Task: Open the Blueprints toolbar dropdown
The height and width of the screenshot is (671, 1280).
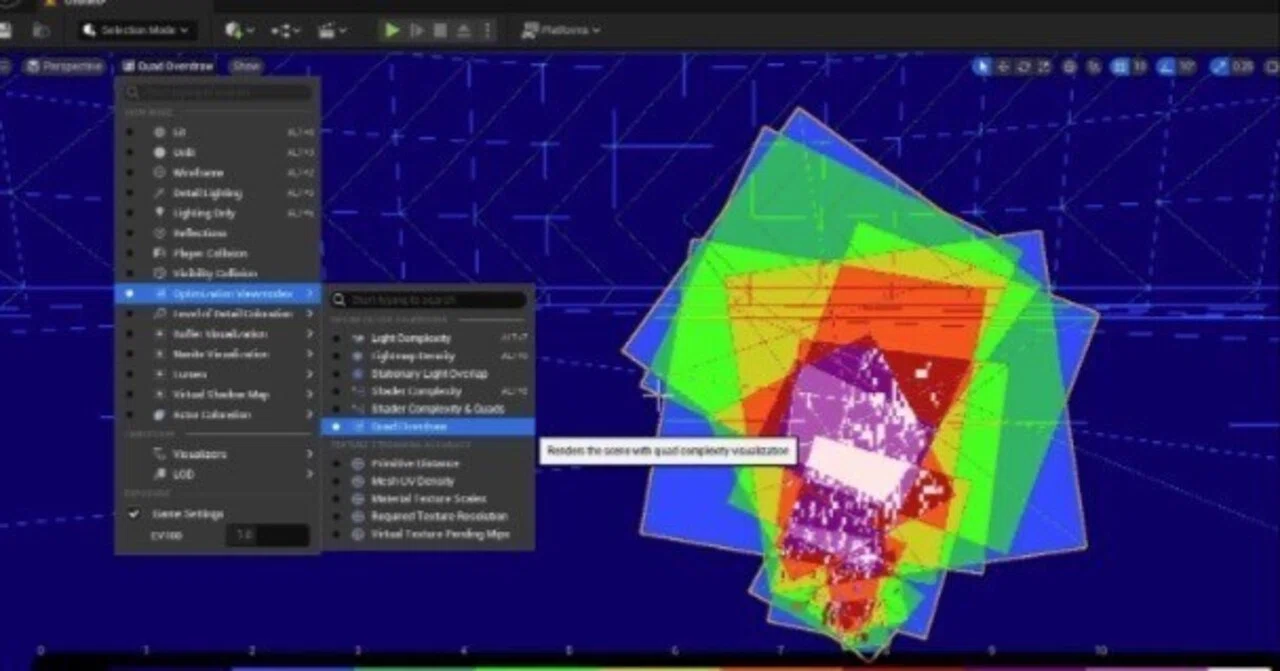Action: click(x=285, y=30)
